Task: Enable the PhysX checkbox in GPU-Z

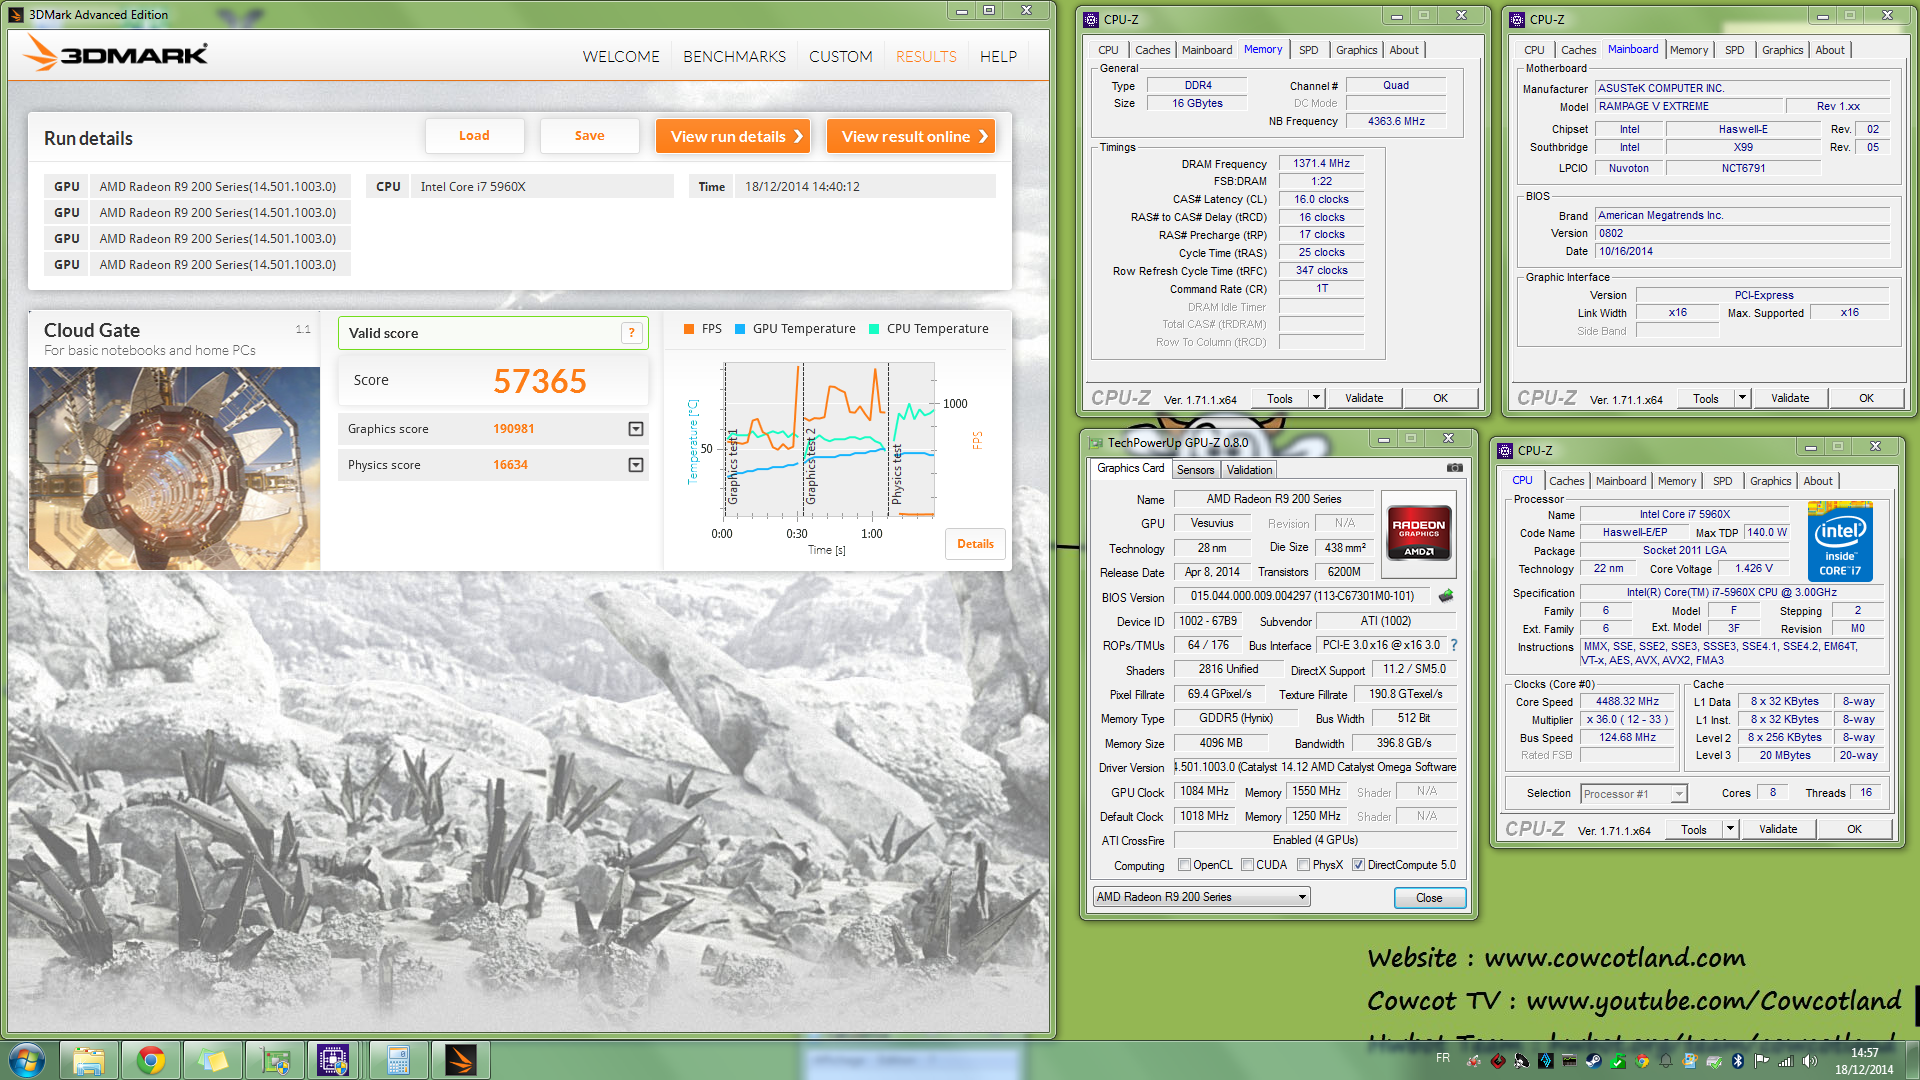Action: coord(1303,865)
